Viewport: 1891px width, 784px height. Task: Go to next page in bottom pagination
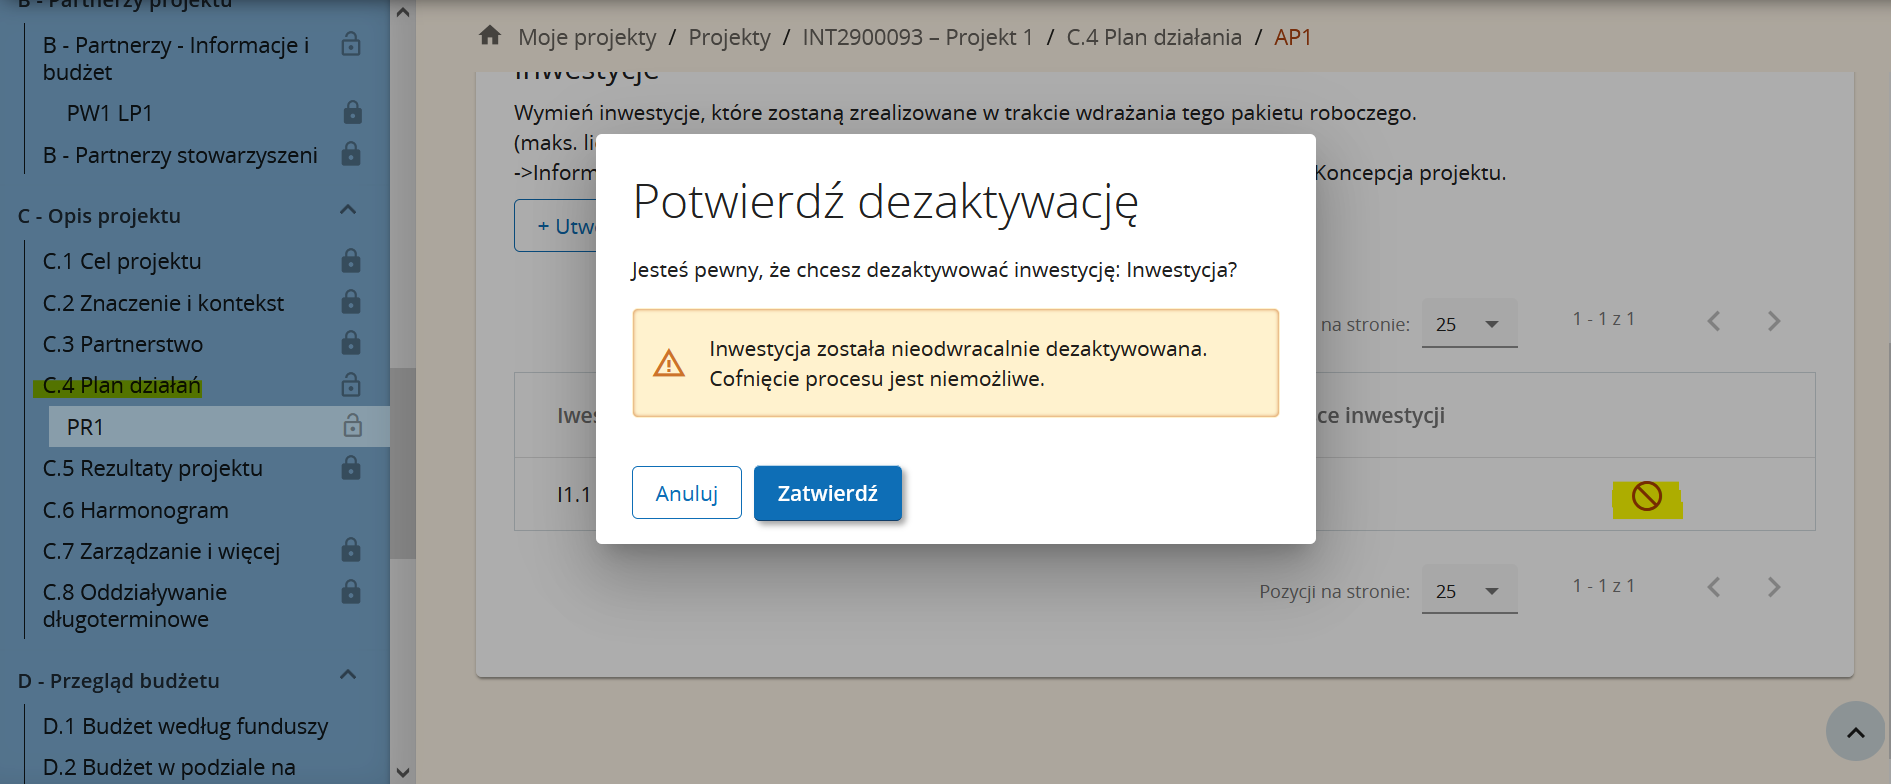pyautogui.click(x=1773, y=588)
